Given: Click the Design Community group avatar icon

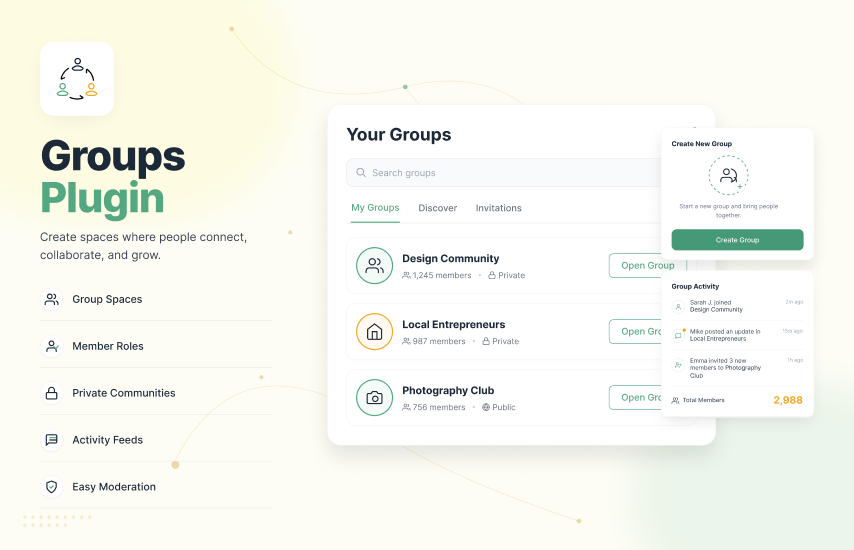Looking at the screenshot, I should [x=374, y=266].
